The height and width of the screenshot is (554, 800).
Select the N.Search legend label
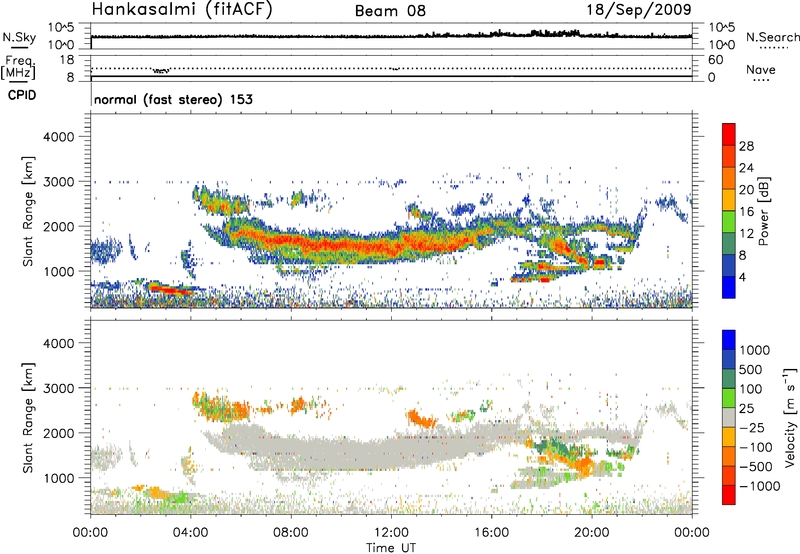[773, 37]
